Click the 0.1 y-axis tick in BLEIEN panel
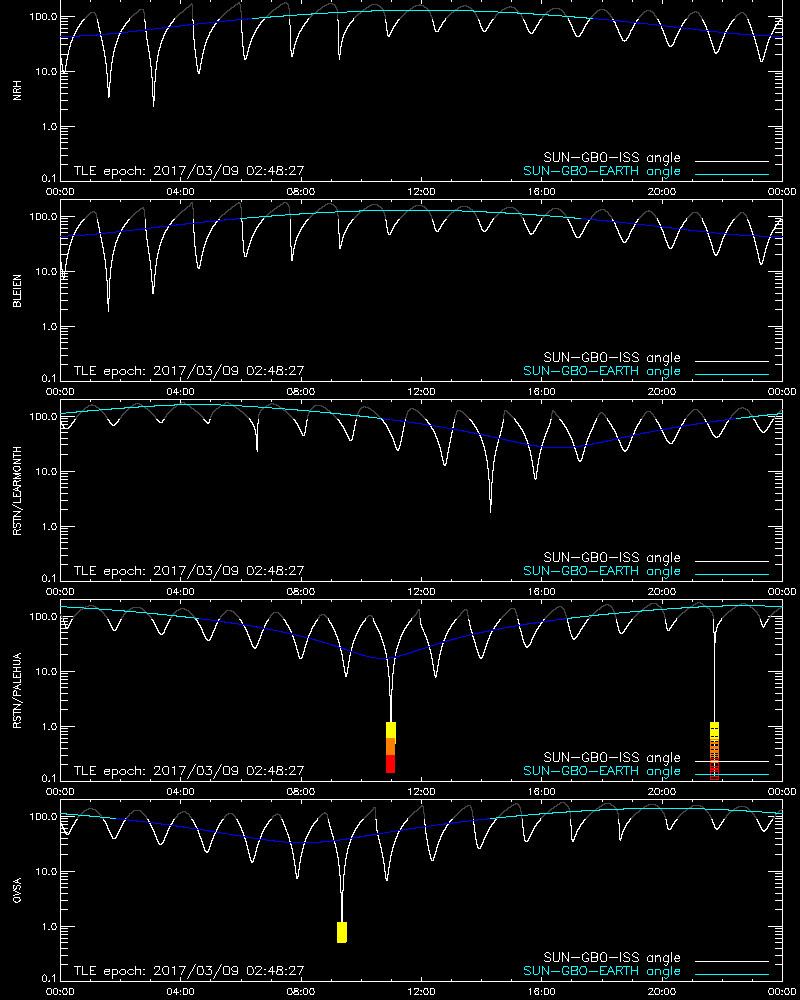The height and width of the screenshot is (1000, 800). click(49, 378)
